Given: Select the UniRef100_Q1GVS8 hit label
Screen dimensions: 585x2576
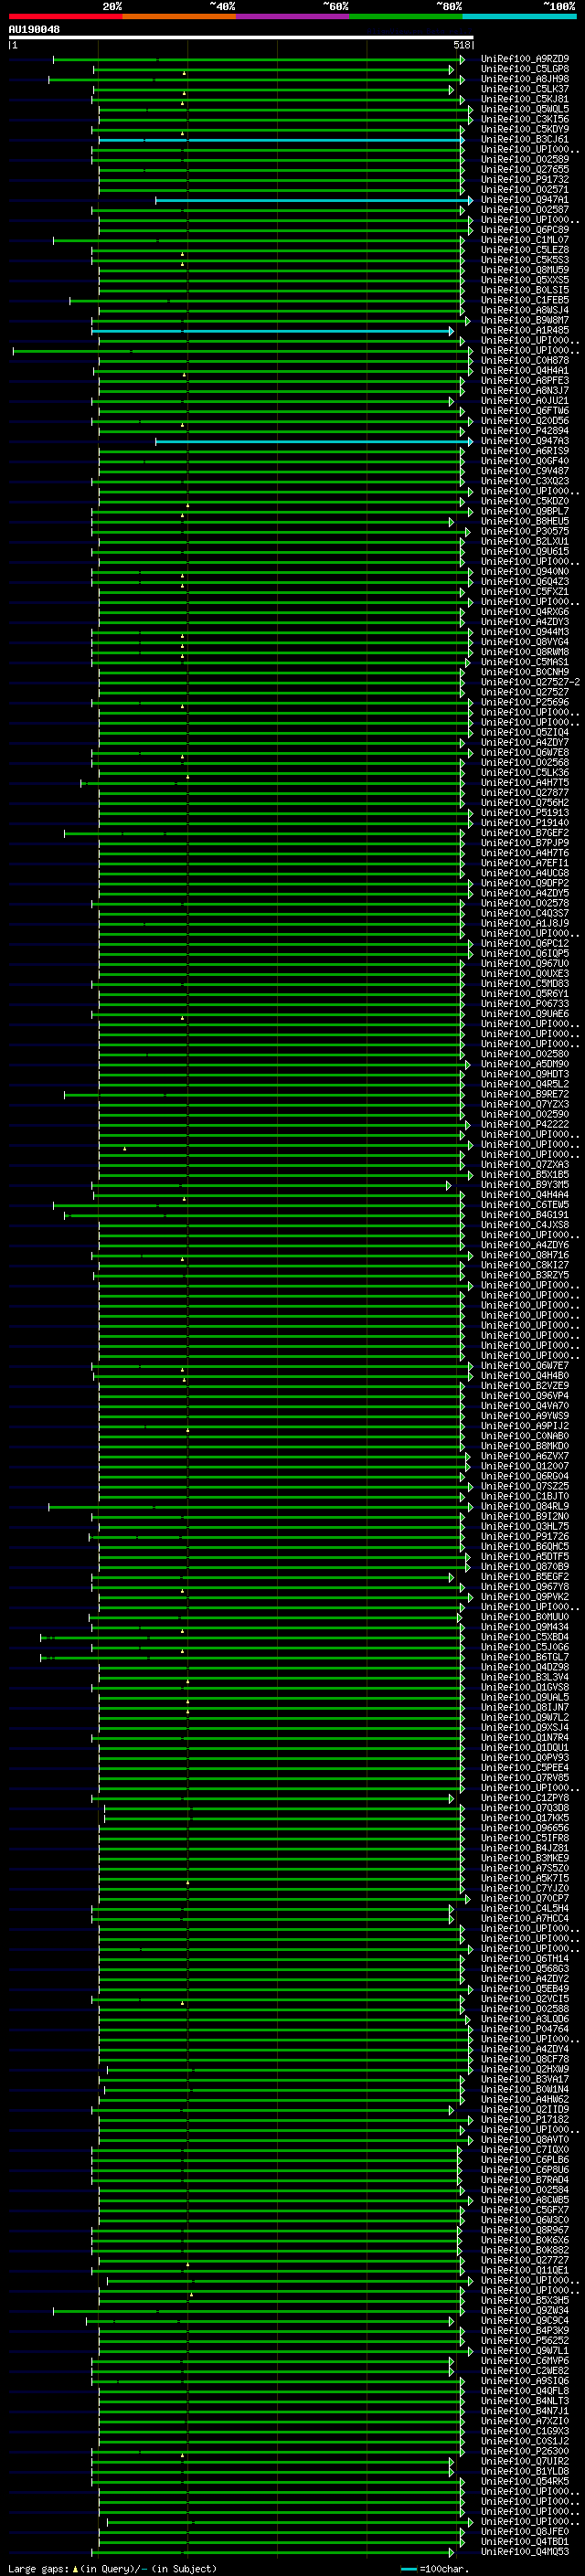Looking at the screenshot, I should (525, 1688).
